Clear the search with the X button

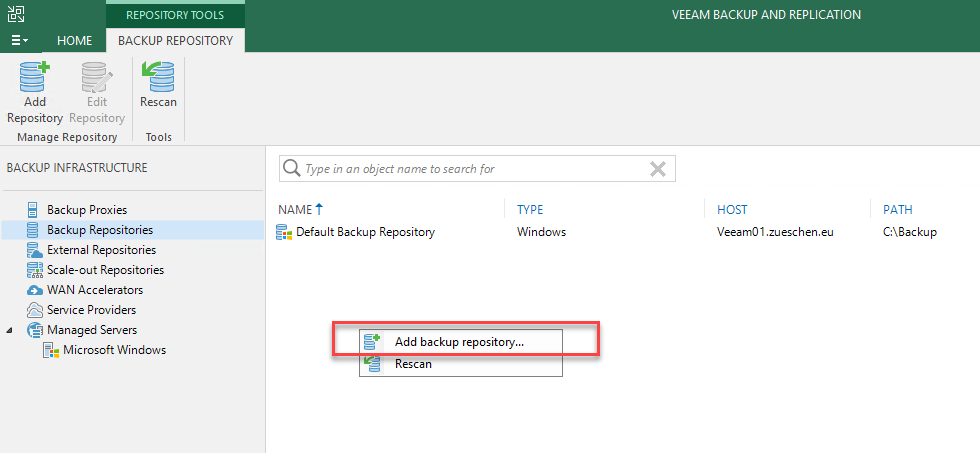(x=658, y=169)
